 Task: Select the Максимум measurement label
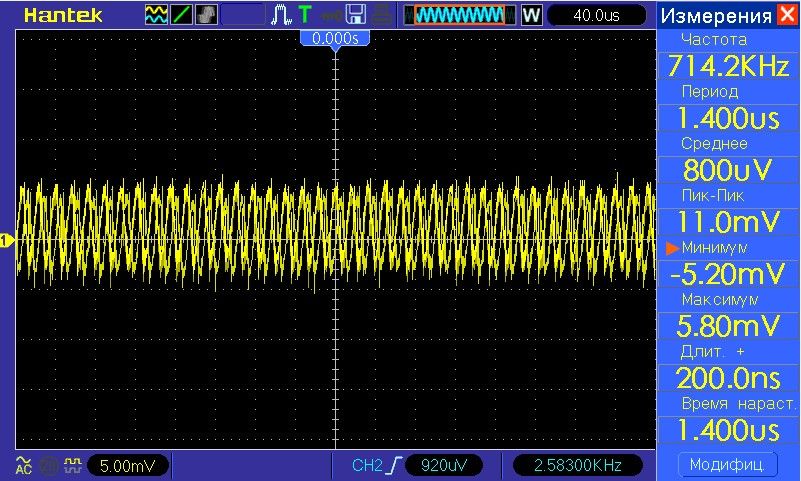coord(720,300)
